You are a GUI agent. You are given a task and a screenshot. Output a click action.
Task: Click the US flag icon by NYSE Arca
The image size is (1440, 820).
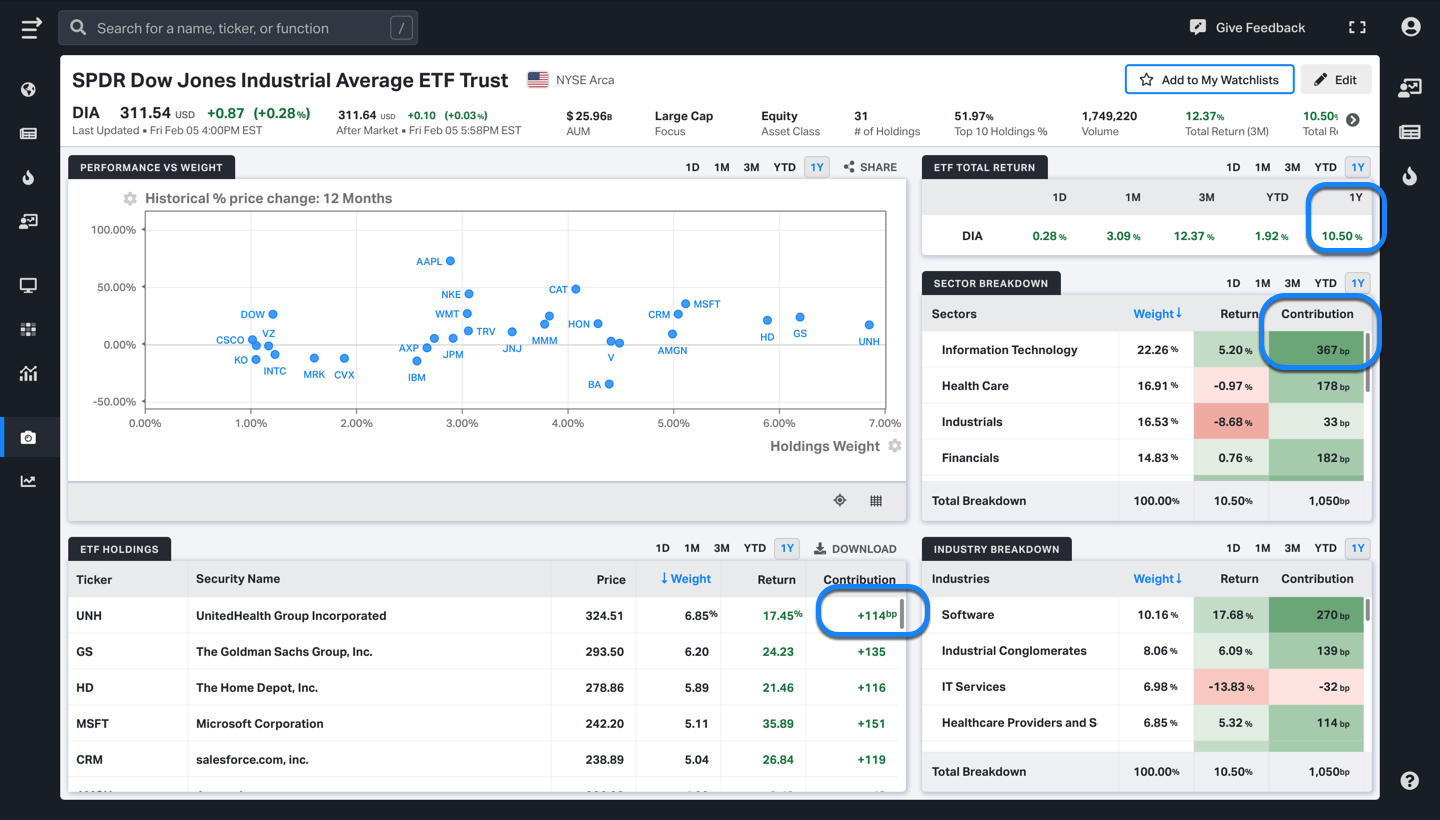click(x=538, y=80)
